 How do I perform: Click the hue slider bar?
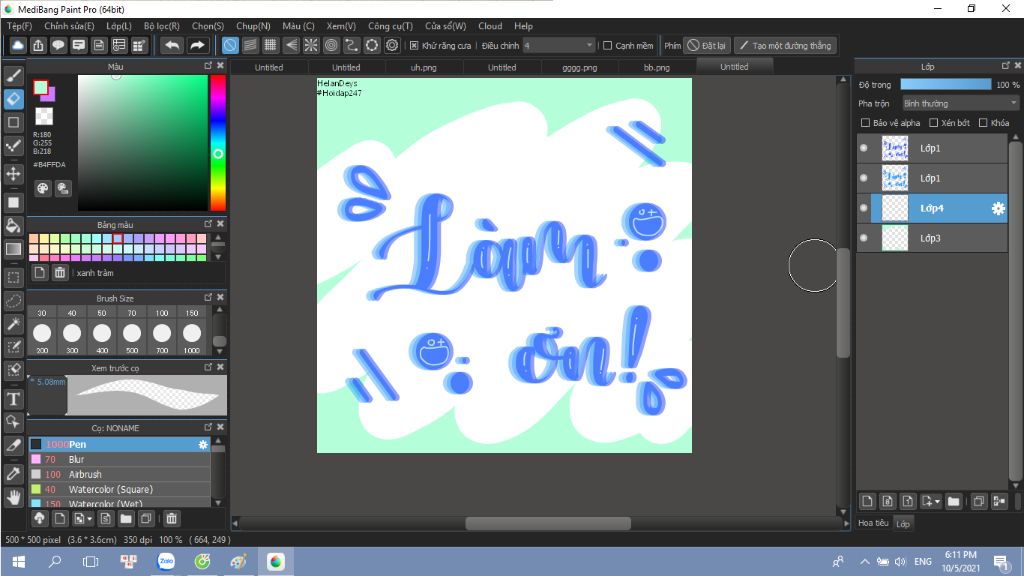217,142
